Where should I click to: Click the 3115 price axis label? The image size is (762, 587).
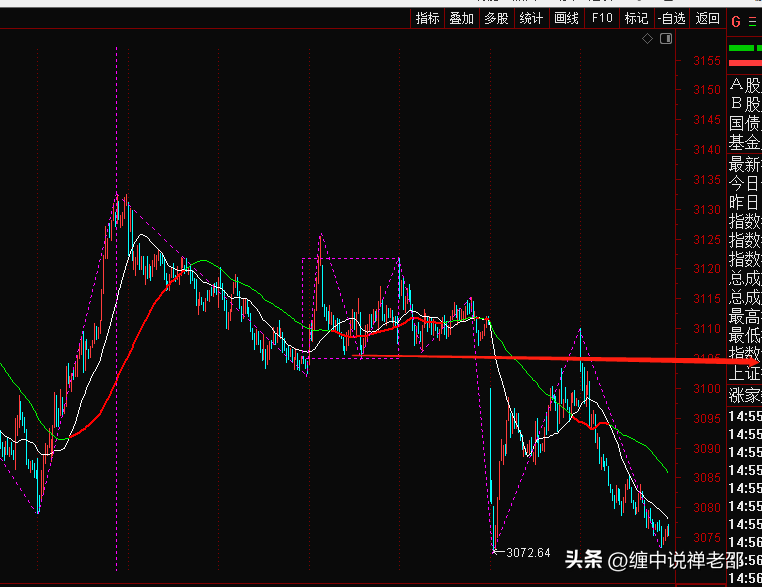(707, 299)
